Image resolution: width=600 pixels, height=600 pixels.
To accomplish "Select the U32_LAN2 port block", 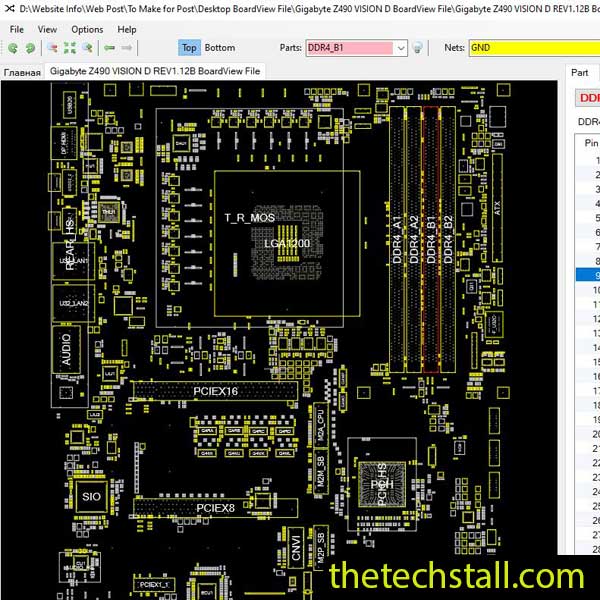I will pos(73,303).
